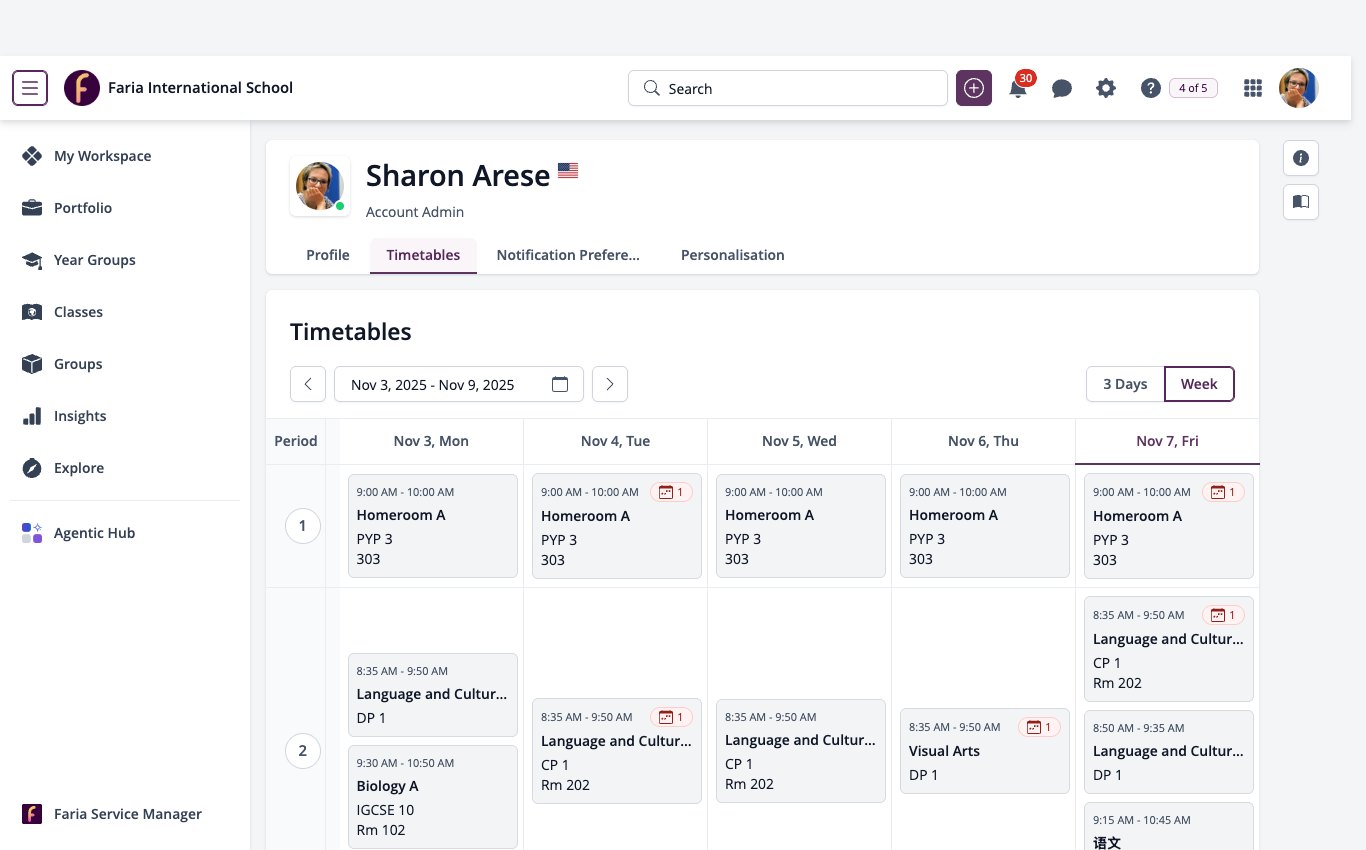
Task: Go to previous week arrow
Action: 308,384
